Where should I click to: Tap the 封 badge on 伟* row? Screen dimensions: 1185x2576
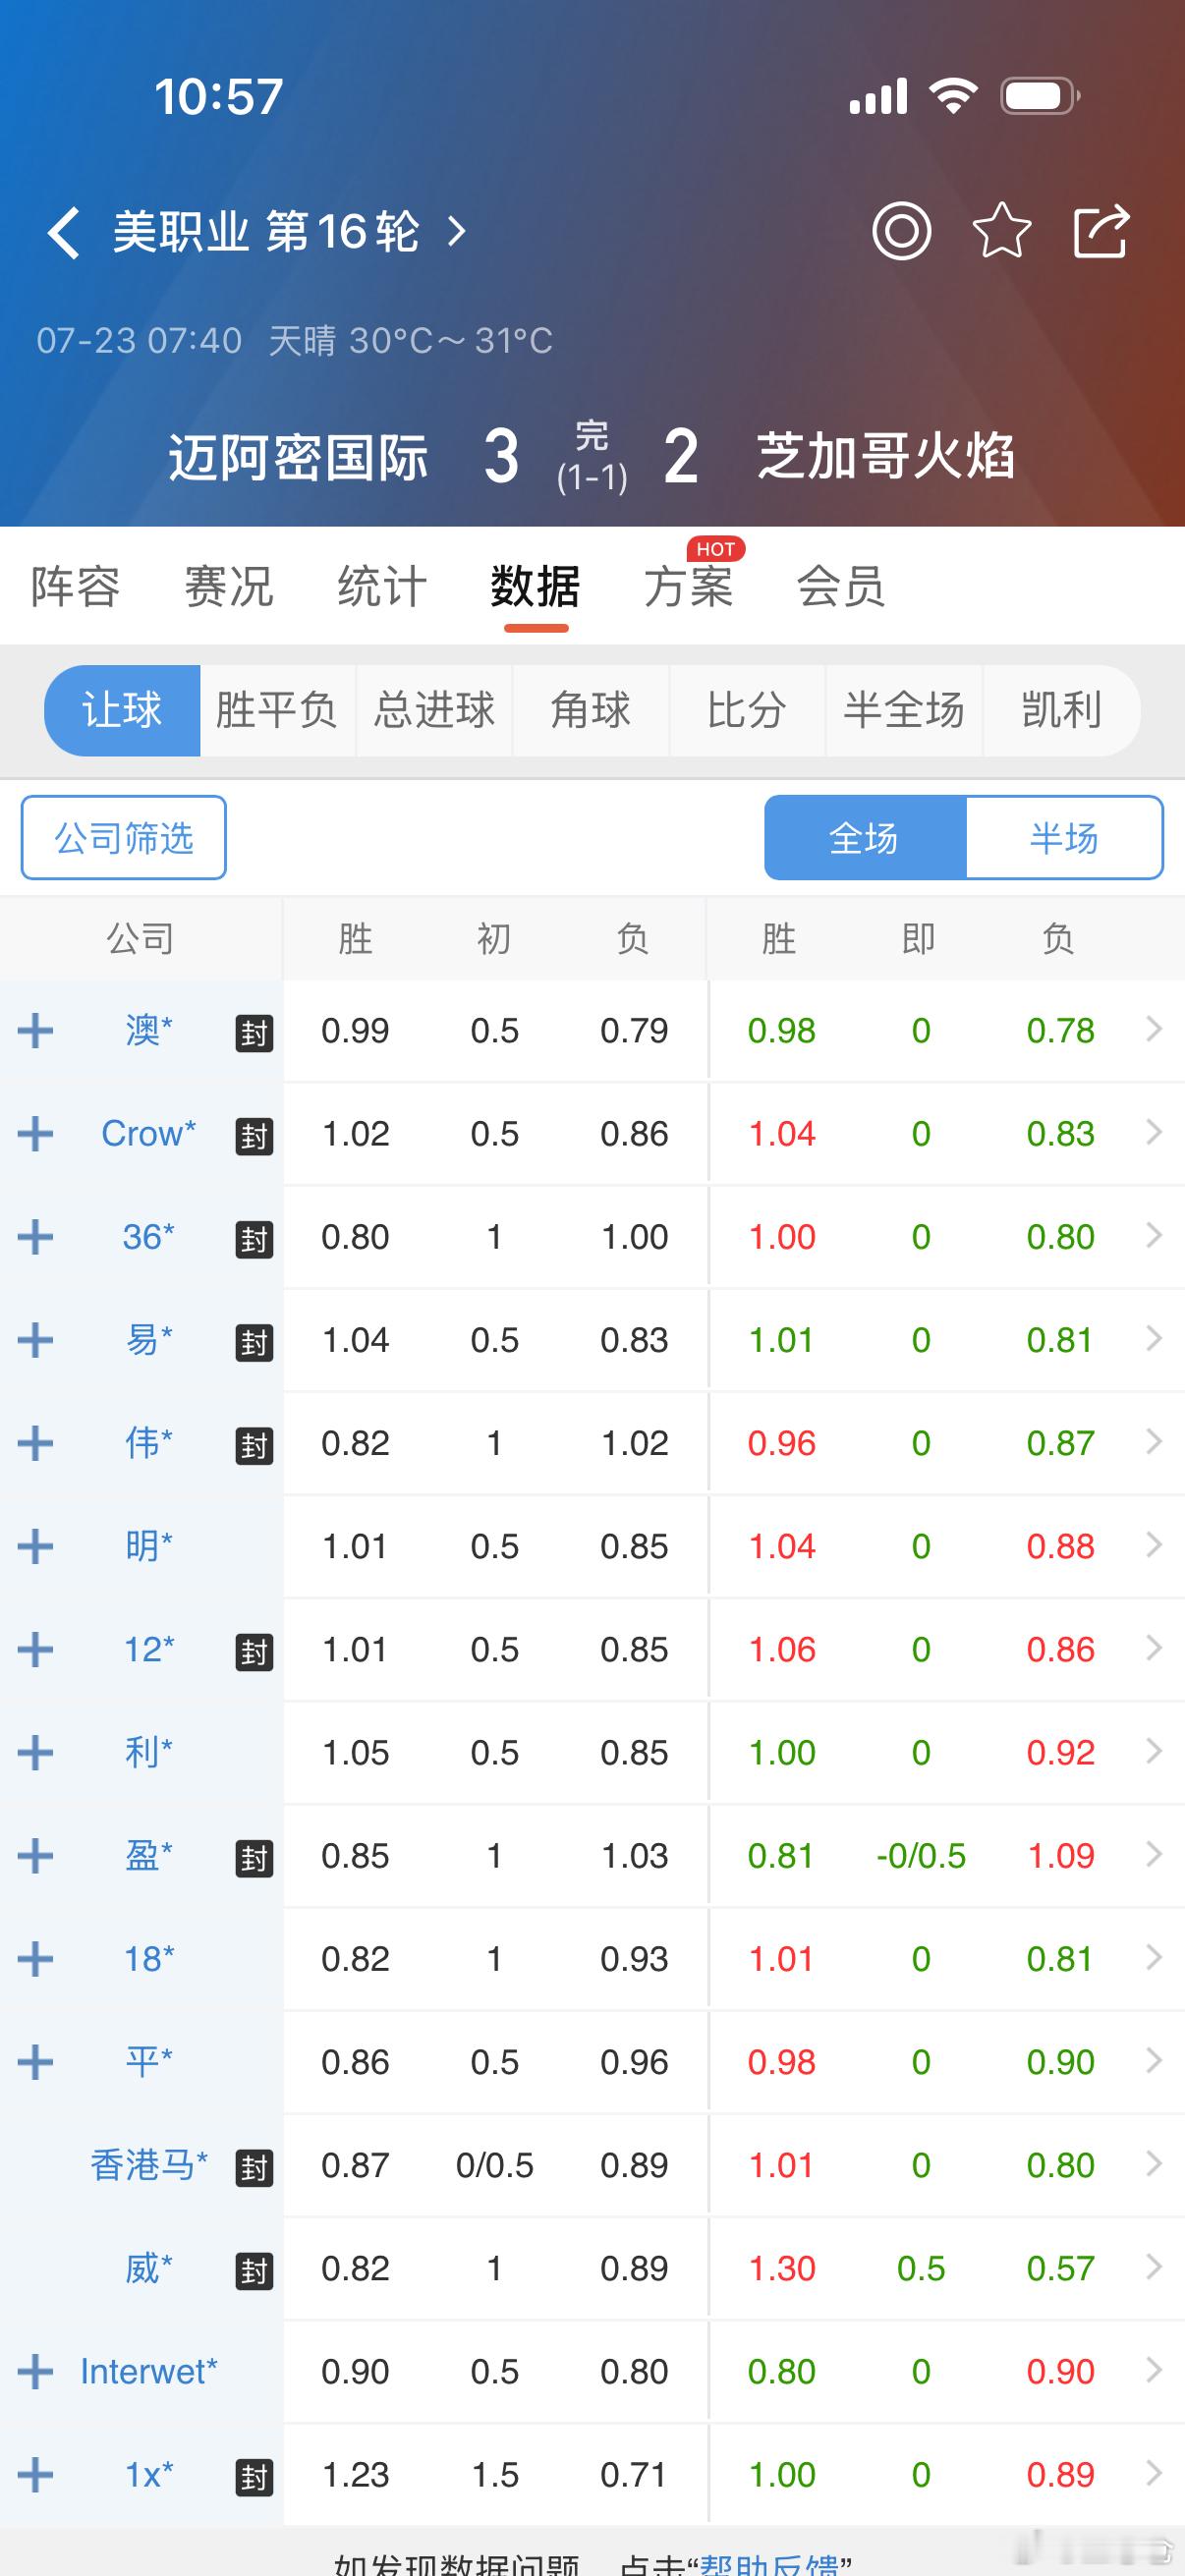(254, 1445)
